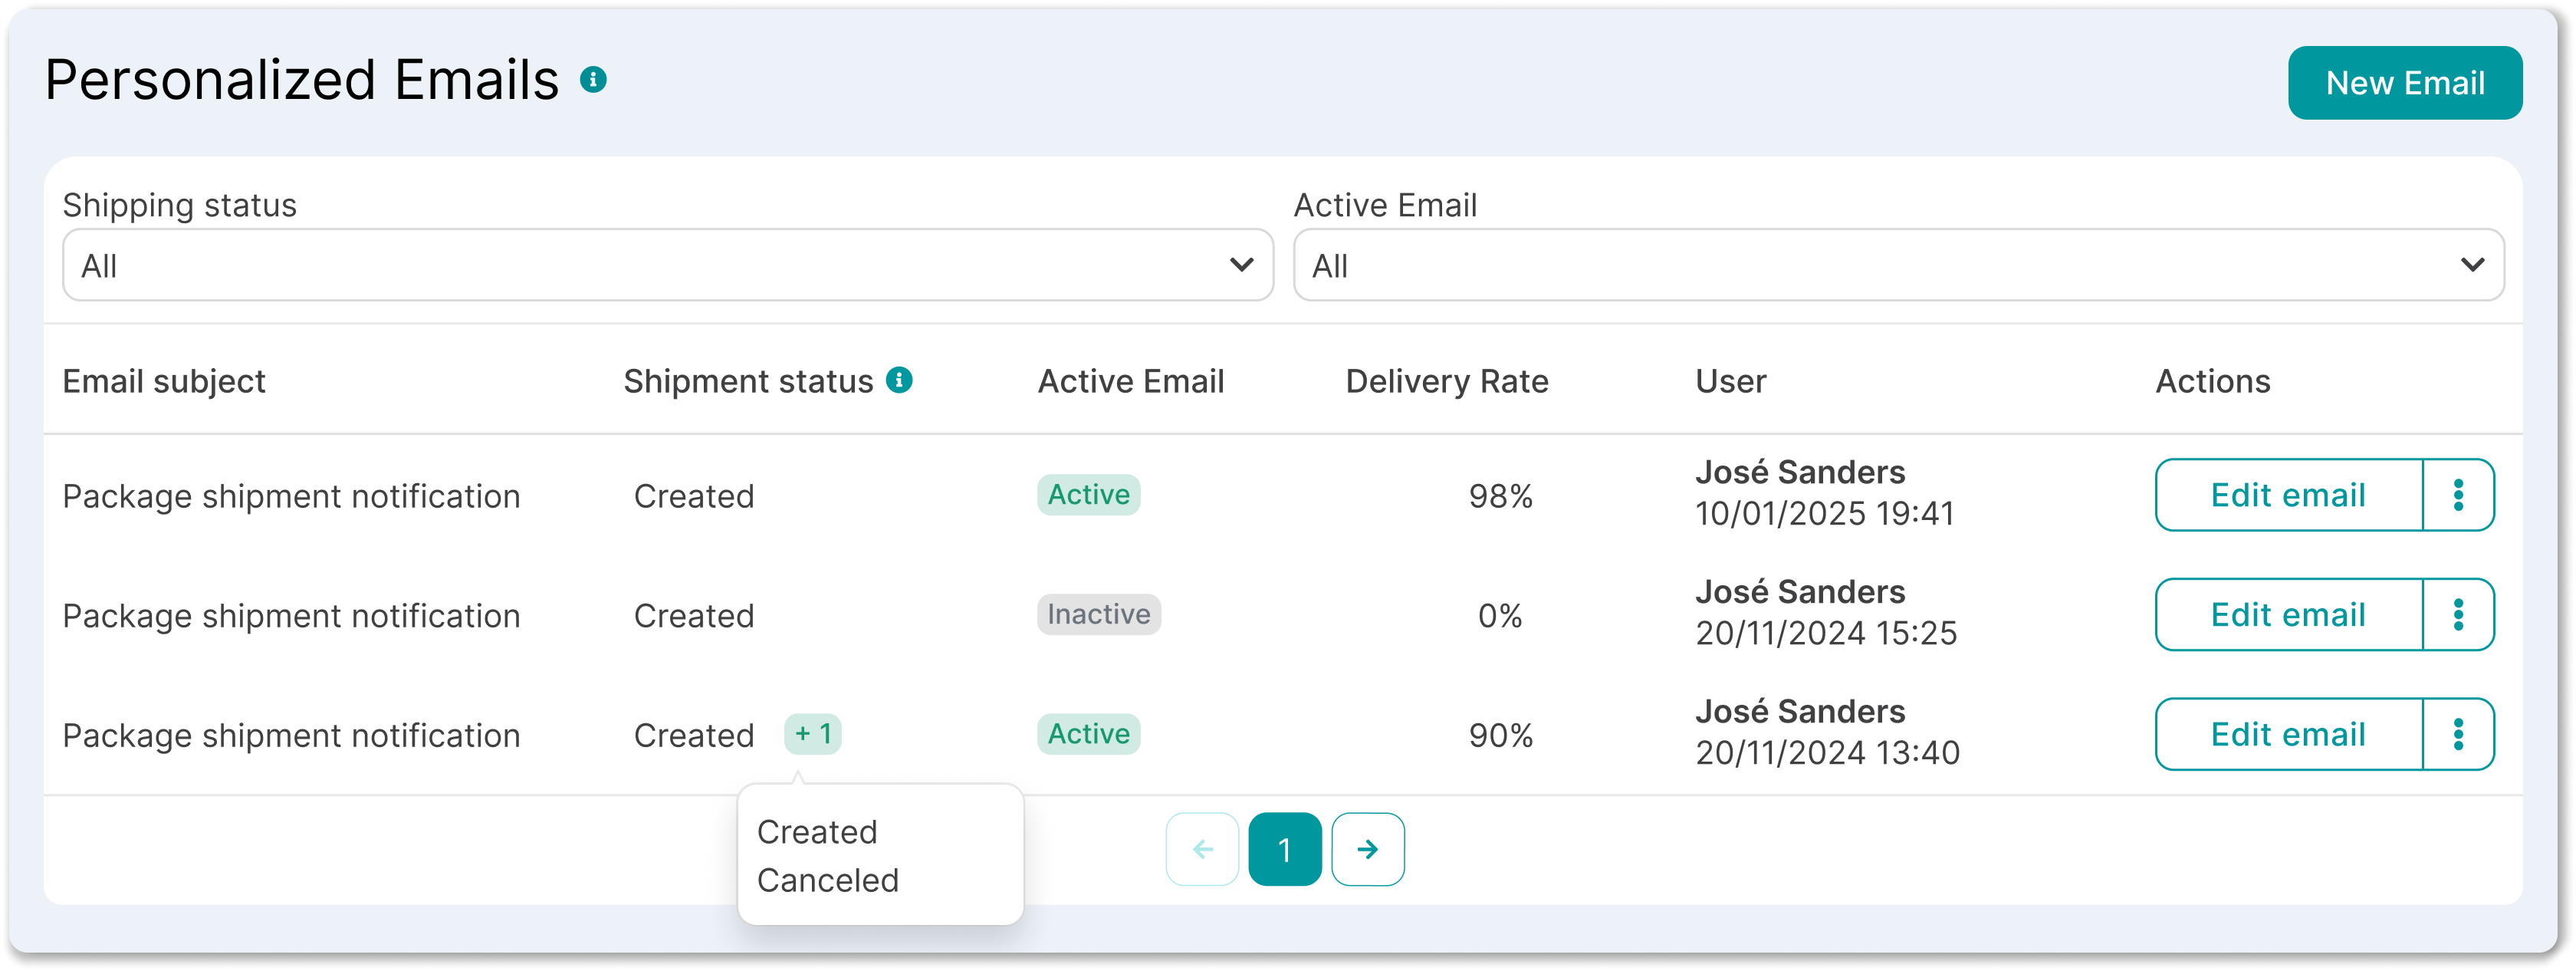
Task: Click the 20/11/2024 13:40 timestamp
Action: click(1827, 753)
